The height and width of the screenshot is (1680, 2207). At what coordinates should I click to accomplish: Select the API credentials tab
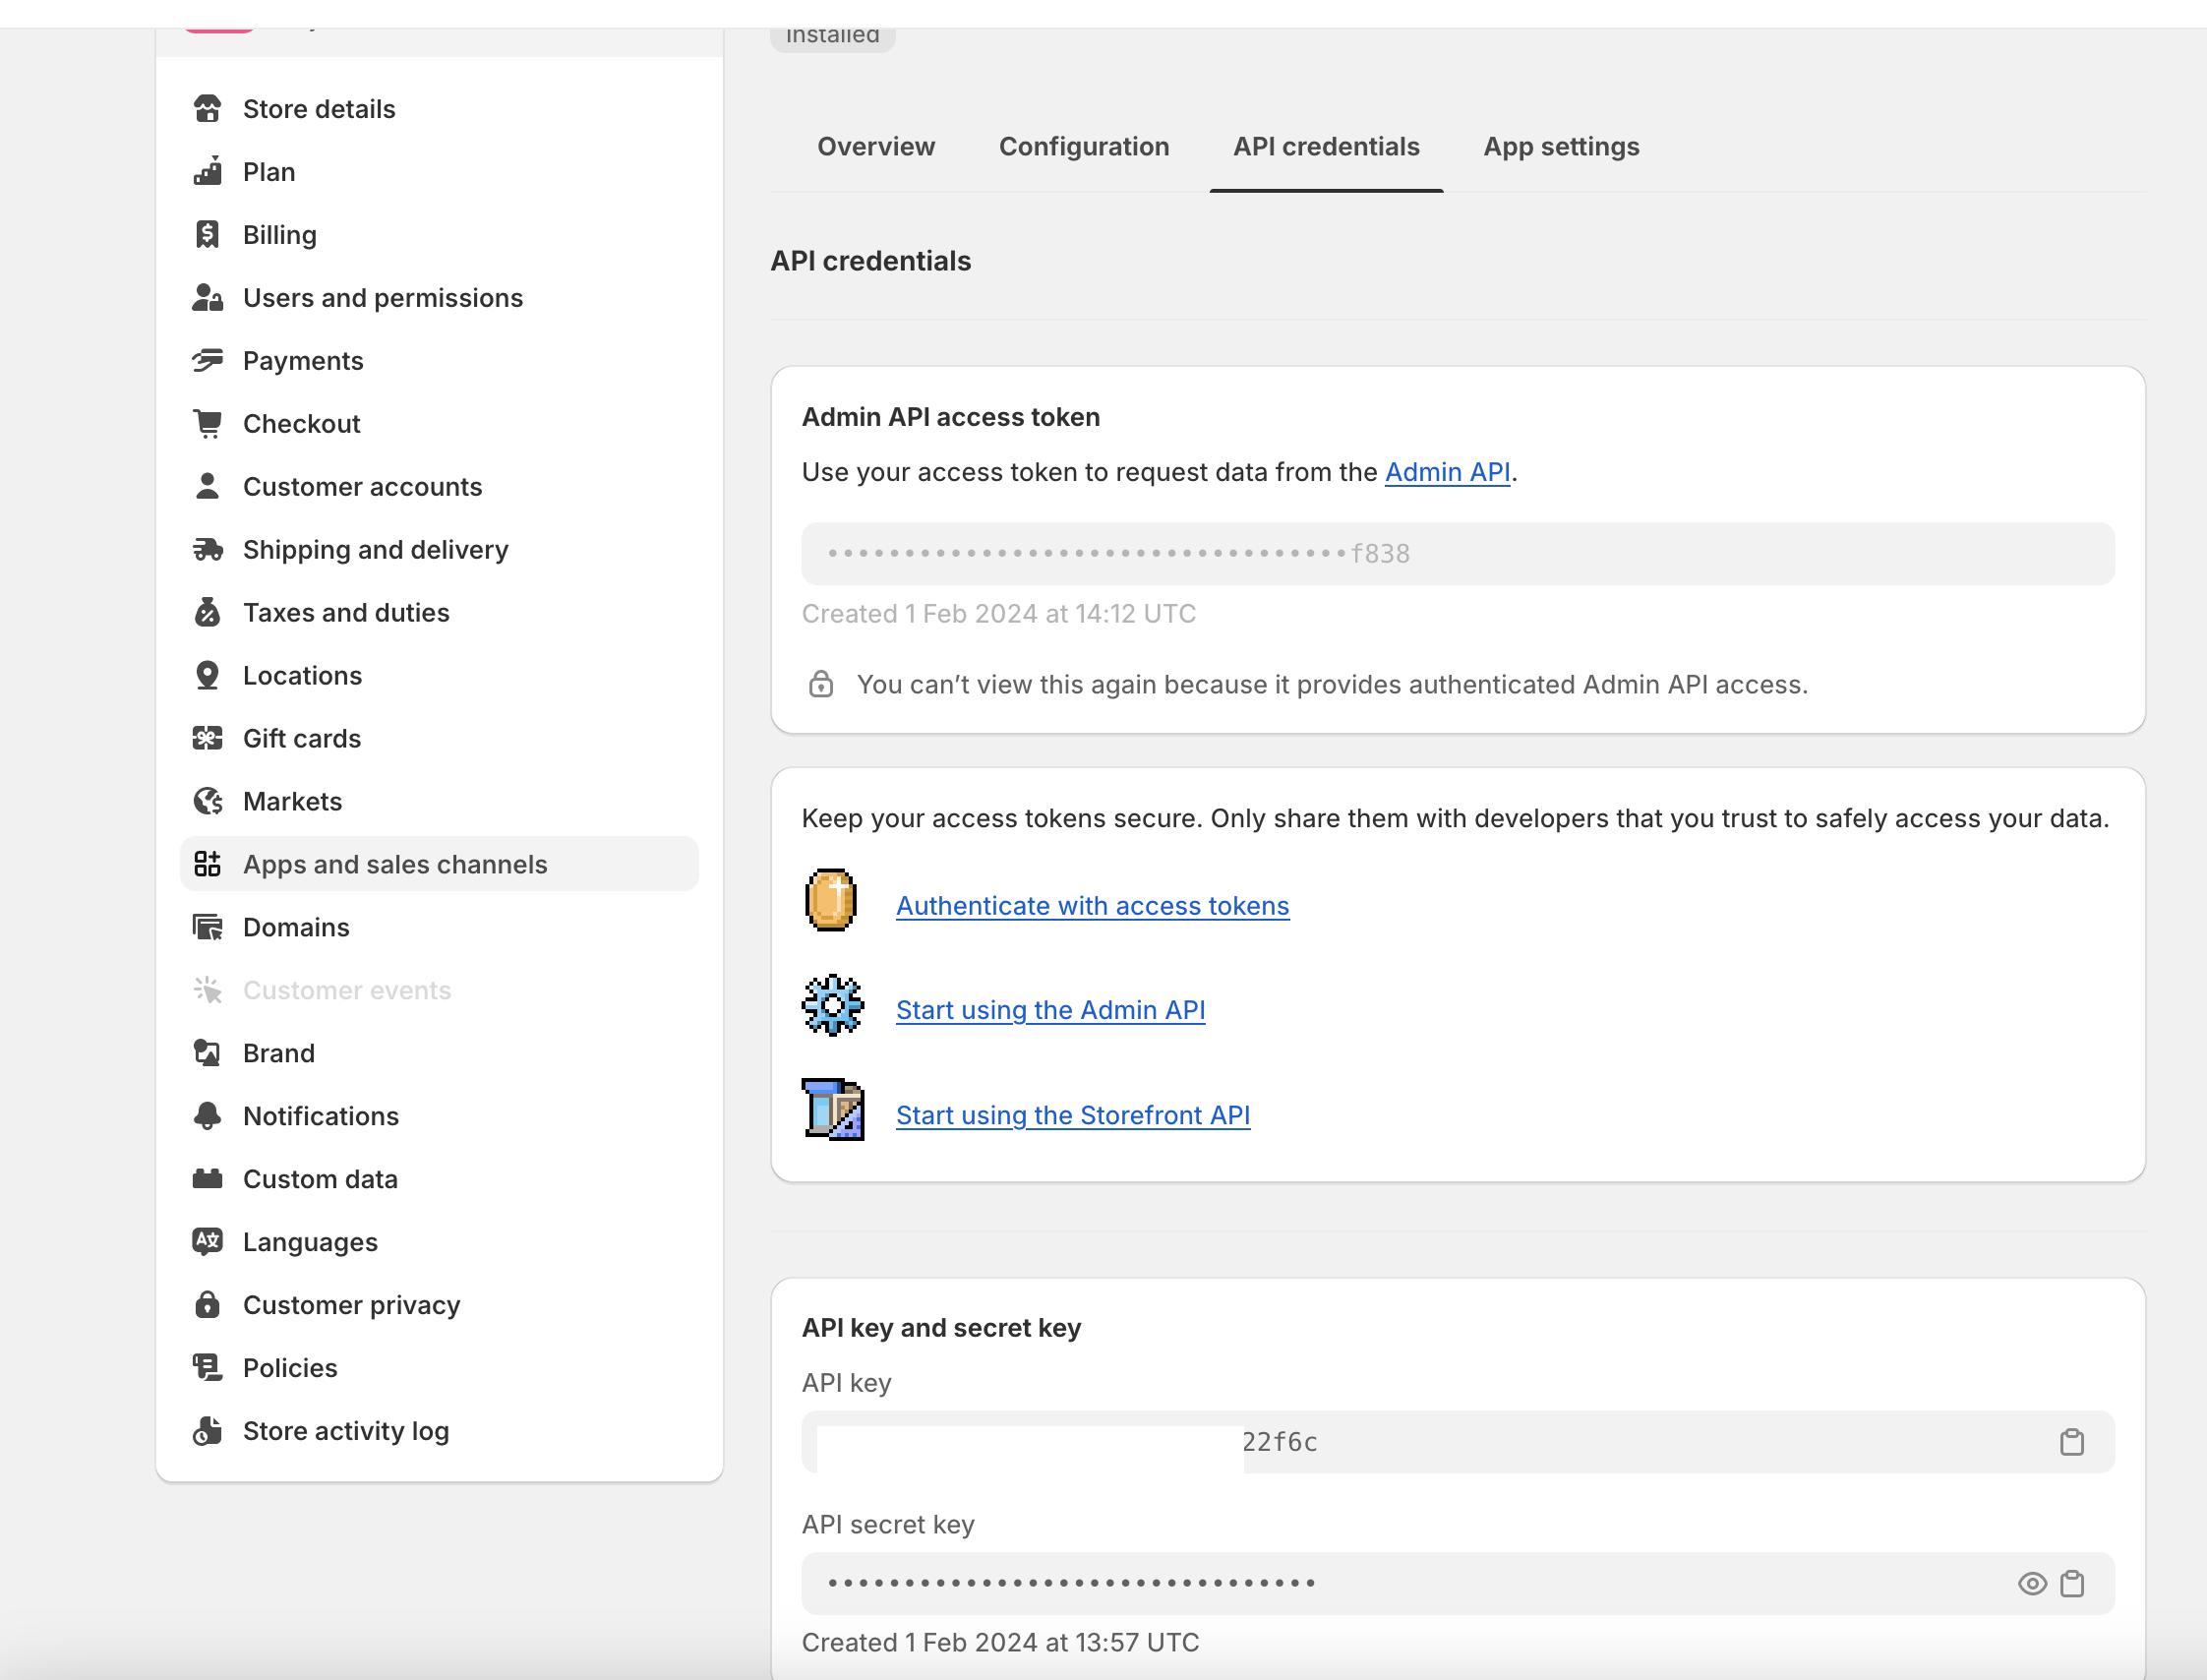tap(1325, 147)
